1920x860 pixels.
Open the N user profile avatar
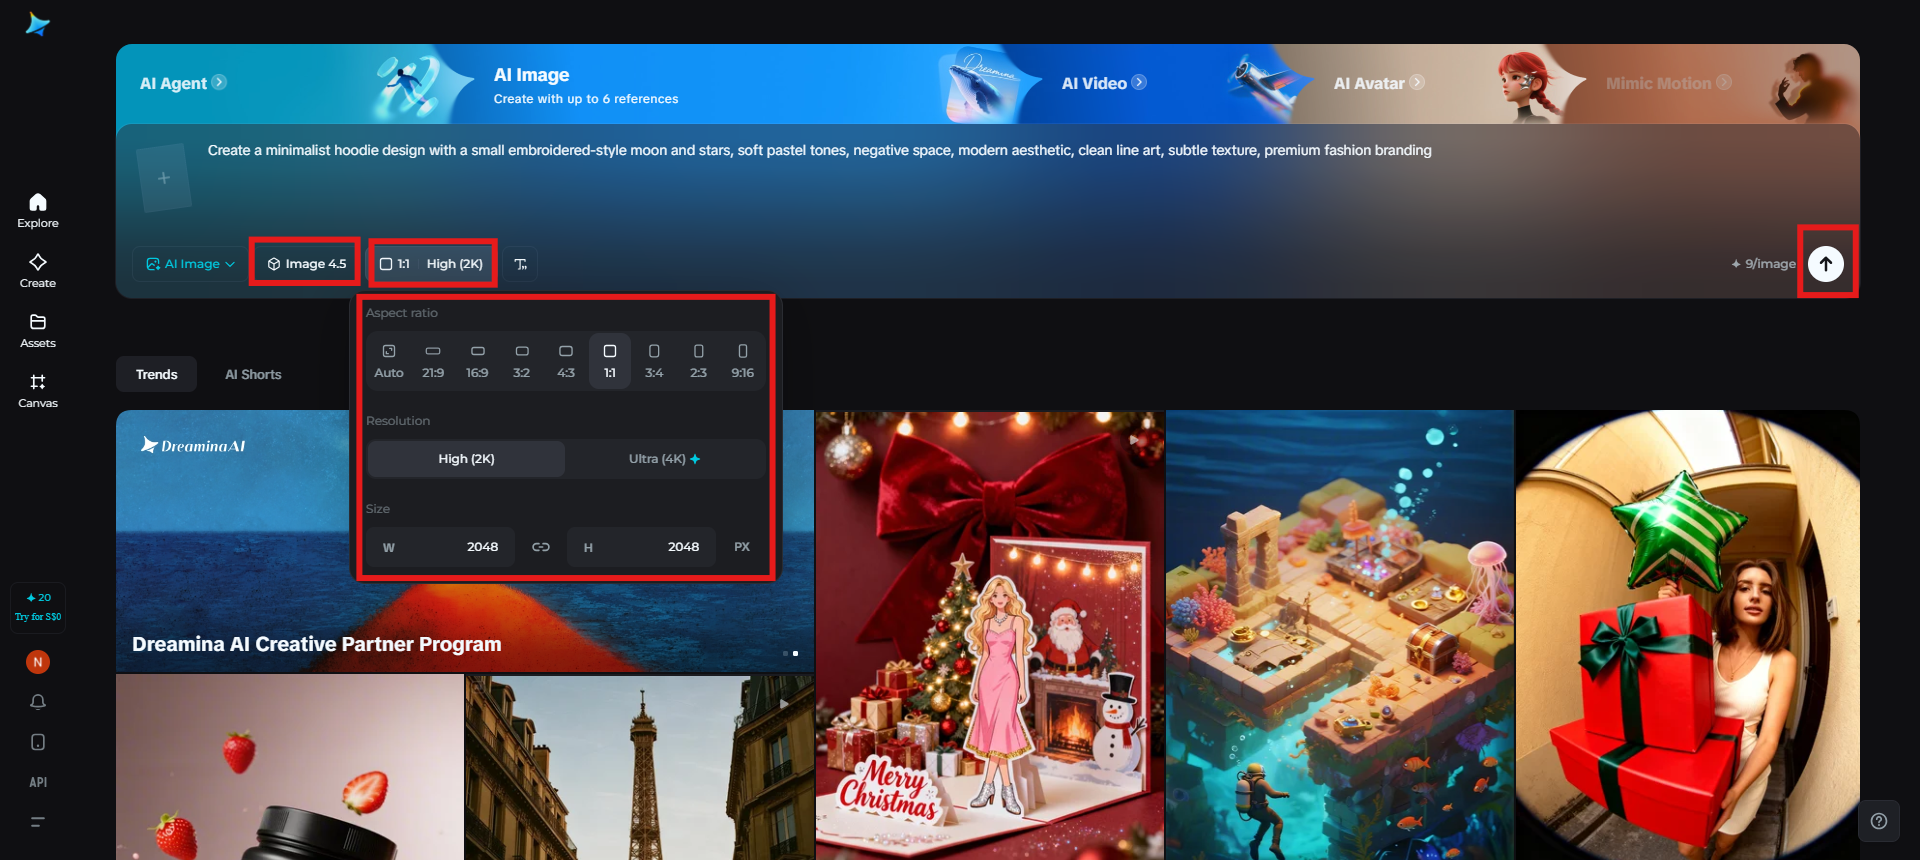click(x=38, y=662)
